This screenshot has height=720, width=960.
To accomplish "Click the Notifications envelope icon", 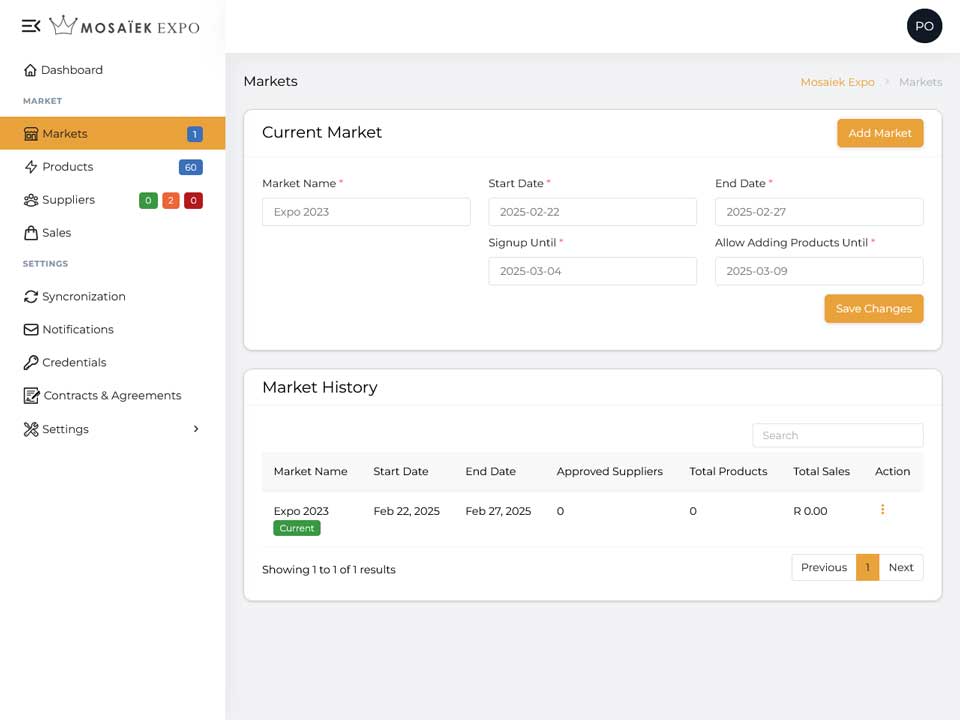I will 31,329.
